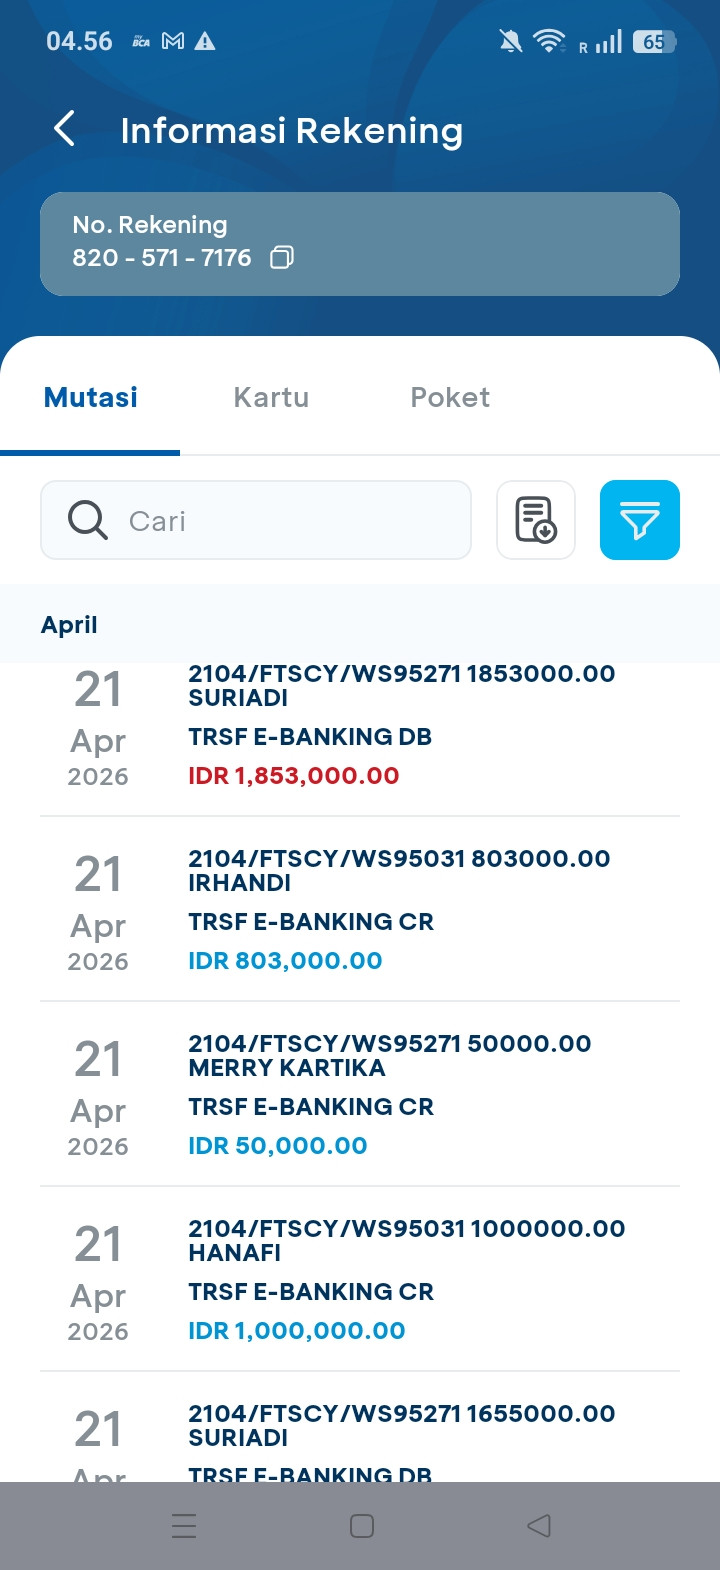Tap the search magnifier icon
This screenshot has height=1570, width=720.
pyautogui.click(x=88, y=520)
